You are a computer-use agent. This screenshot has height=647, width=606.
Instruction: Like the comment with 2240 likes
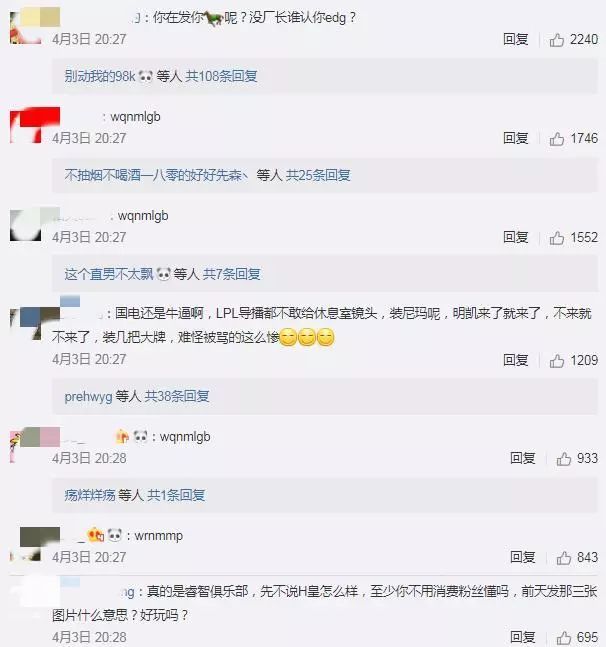tap(556, 40)
